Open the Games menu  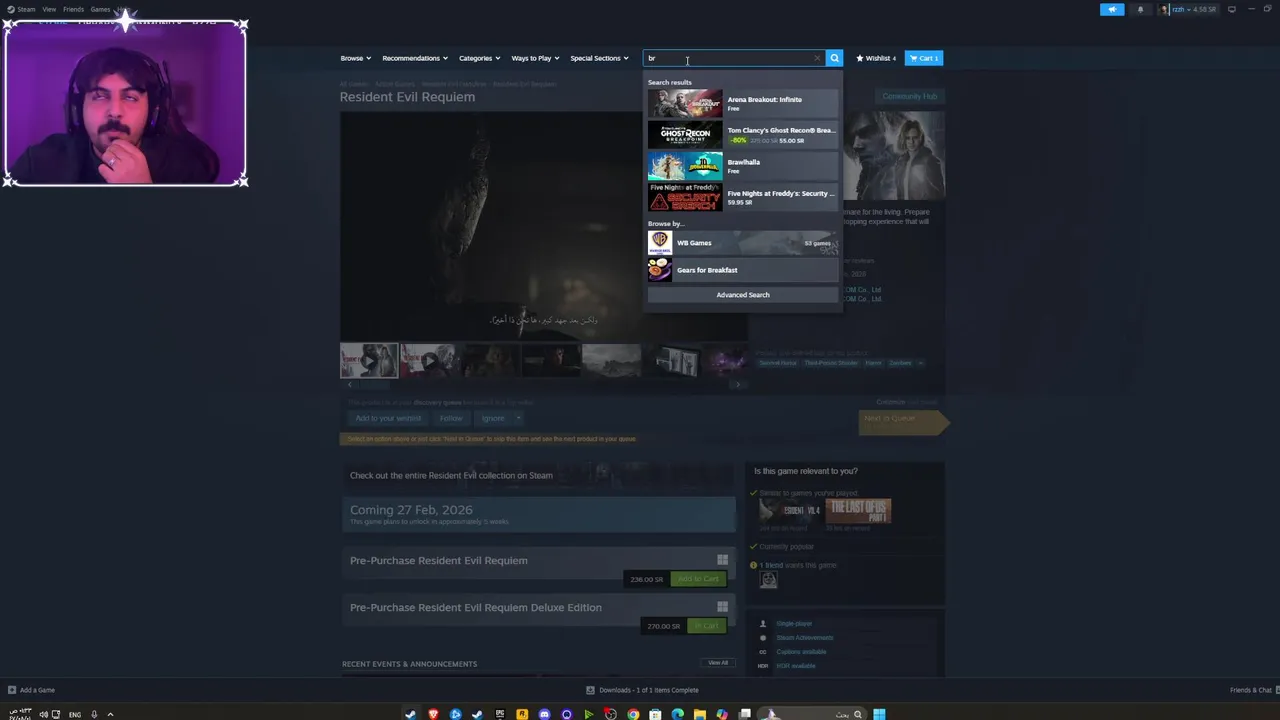point(100,9)
